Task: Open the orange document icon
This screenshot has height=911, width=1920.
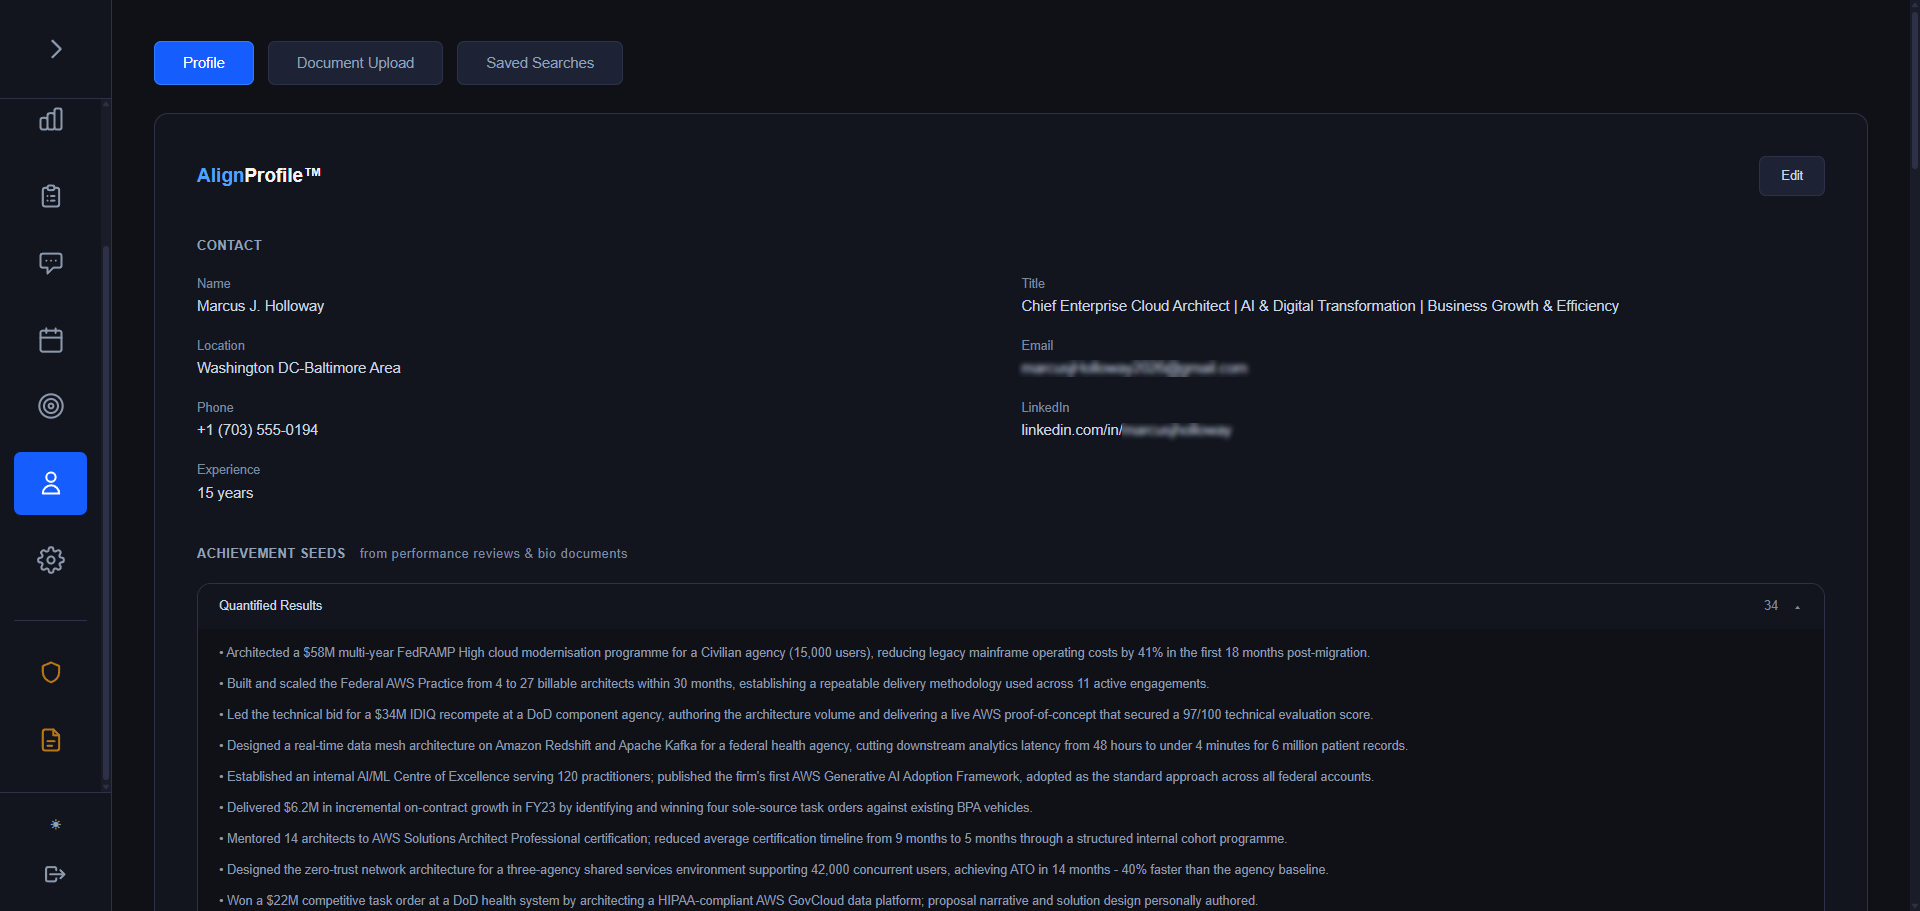Action: [x=51, y=740]
